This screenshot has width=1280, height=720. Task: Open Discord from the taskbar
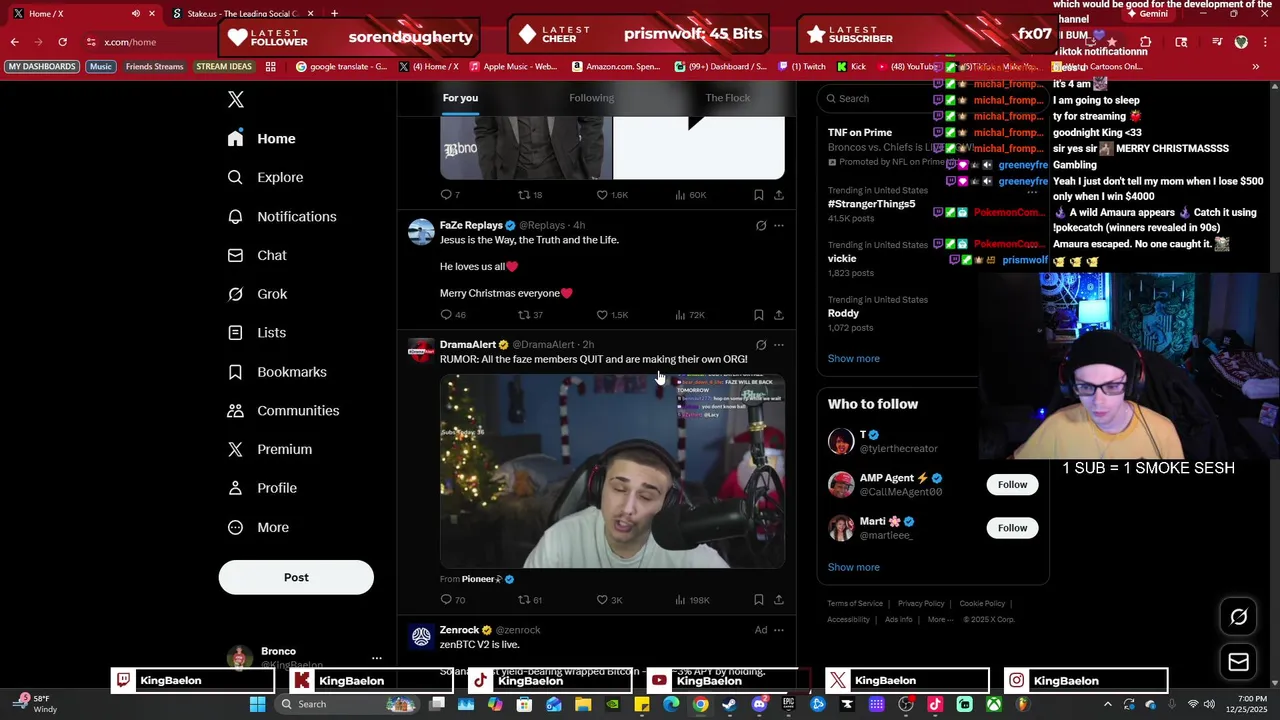[x=759, y=704]
